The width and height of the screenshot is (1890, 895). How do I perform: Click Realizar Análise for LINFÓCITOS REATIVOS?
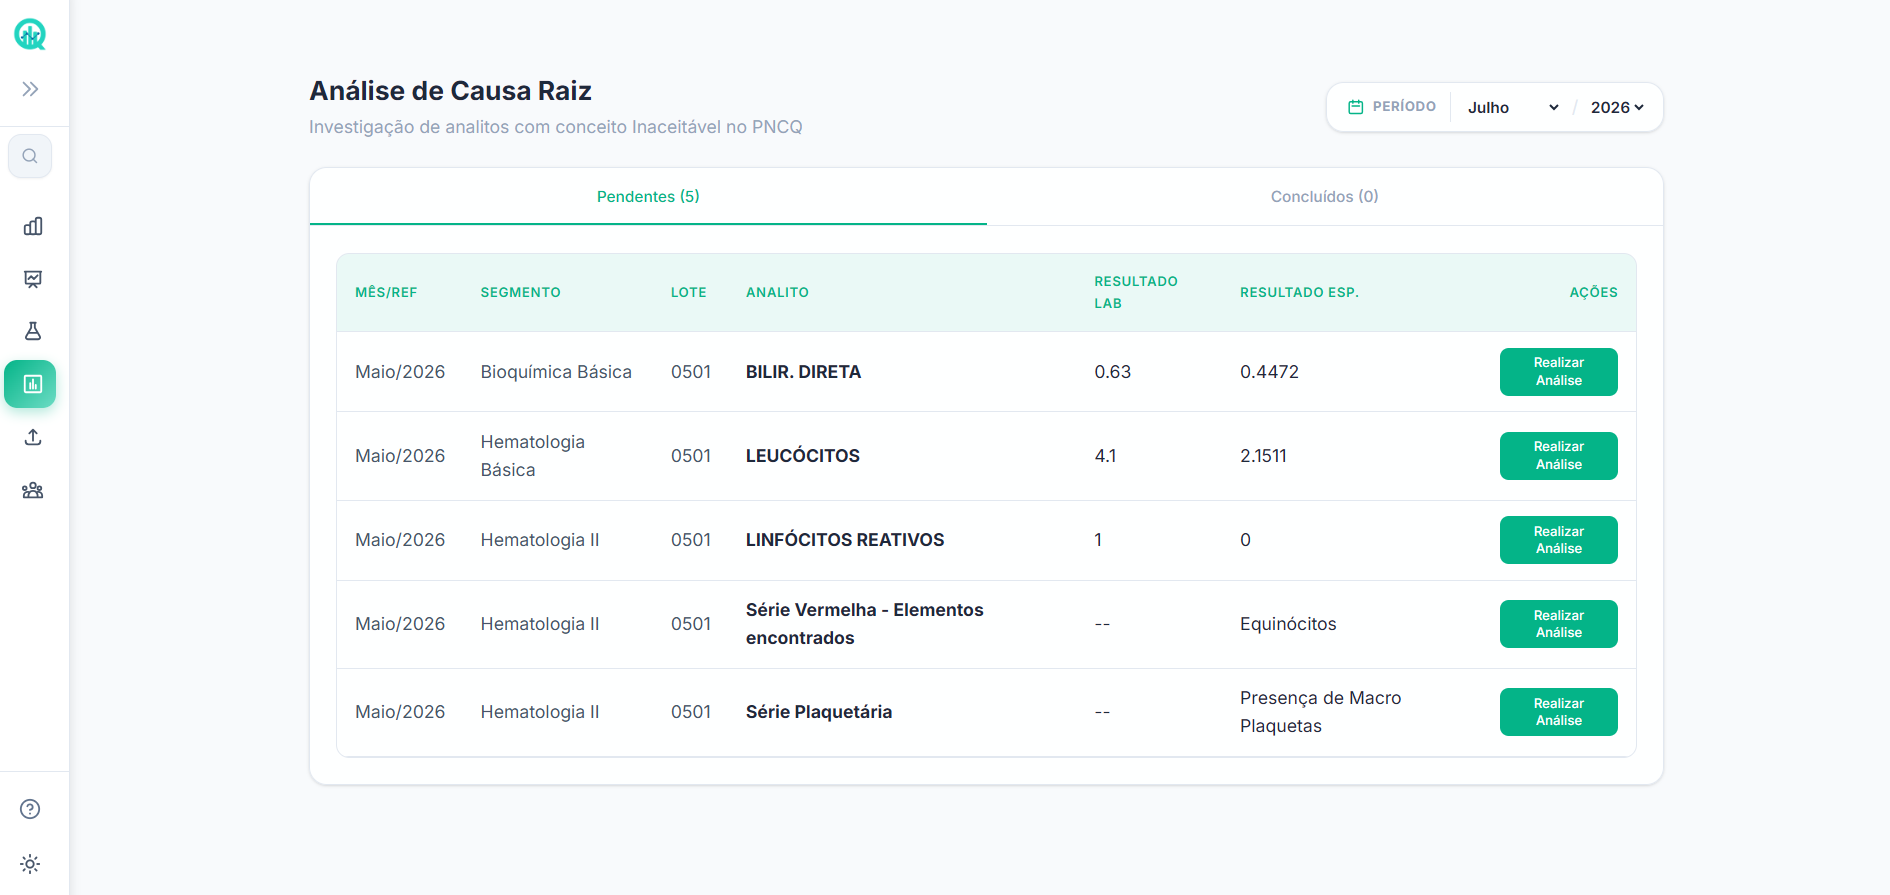(x=1558, y=540)
